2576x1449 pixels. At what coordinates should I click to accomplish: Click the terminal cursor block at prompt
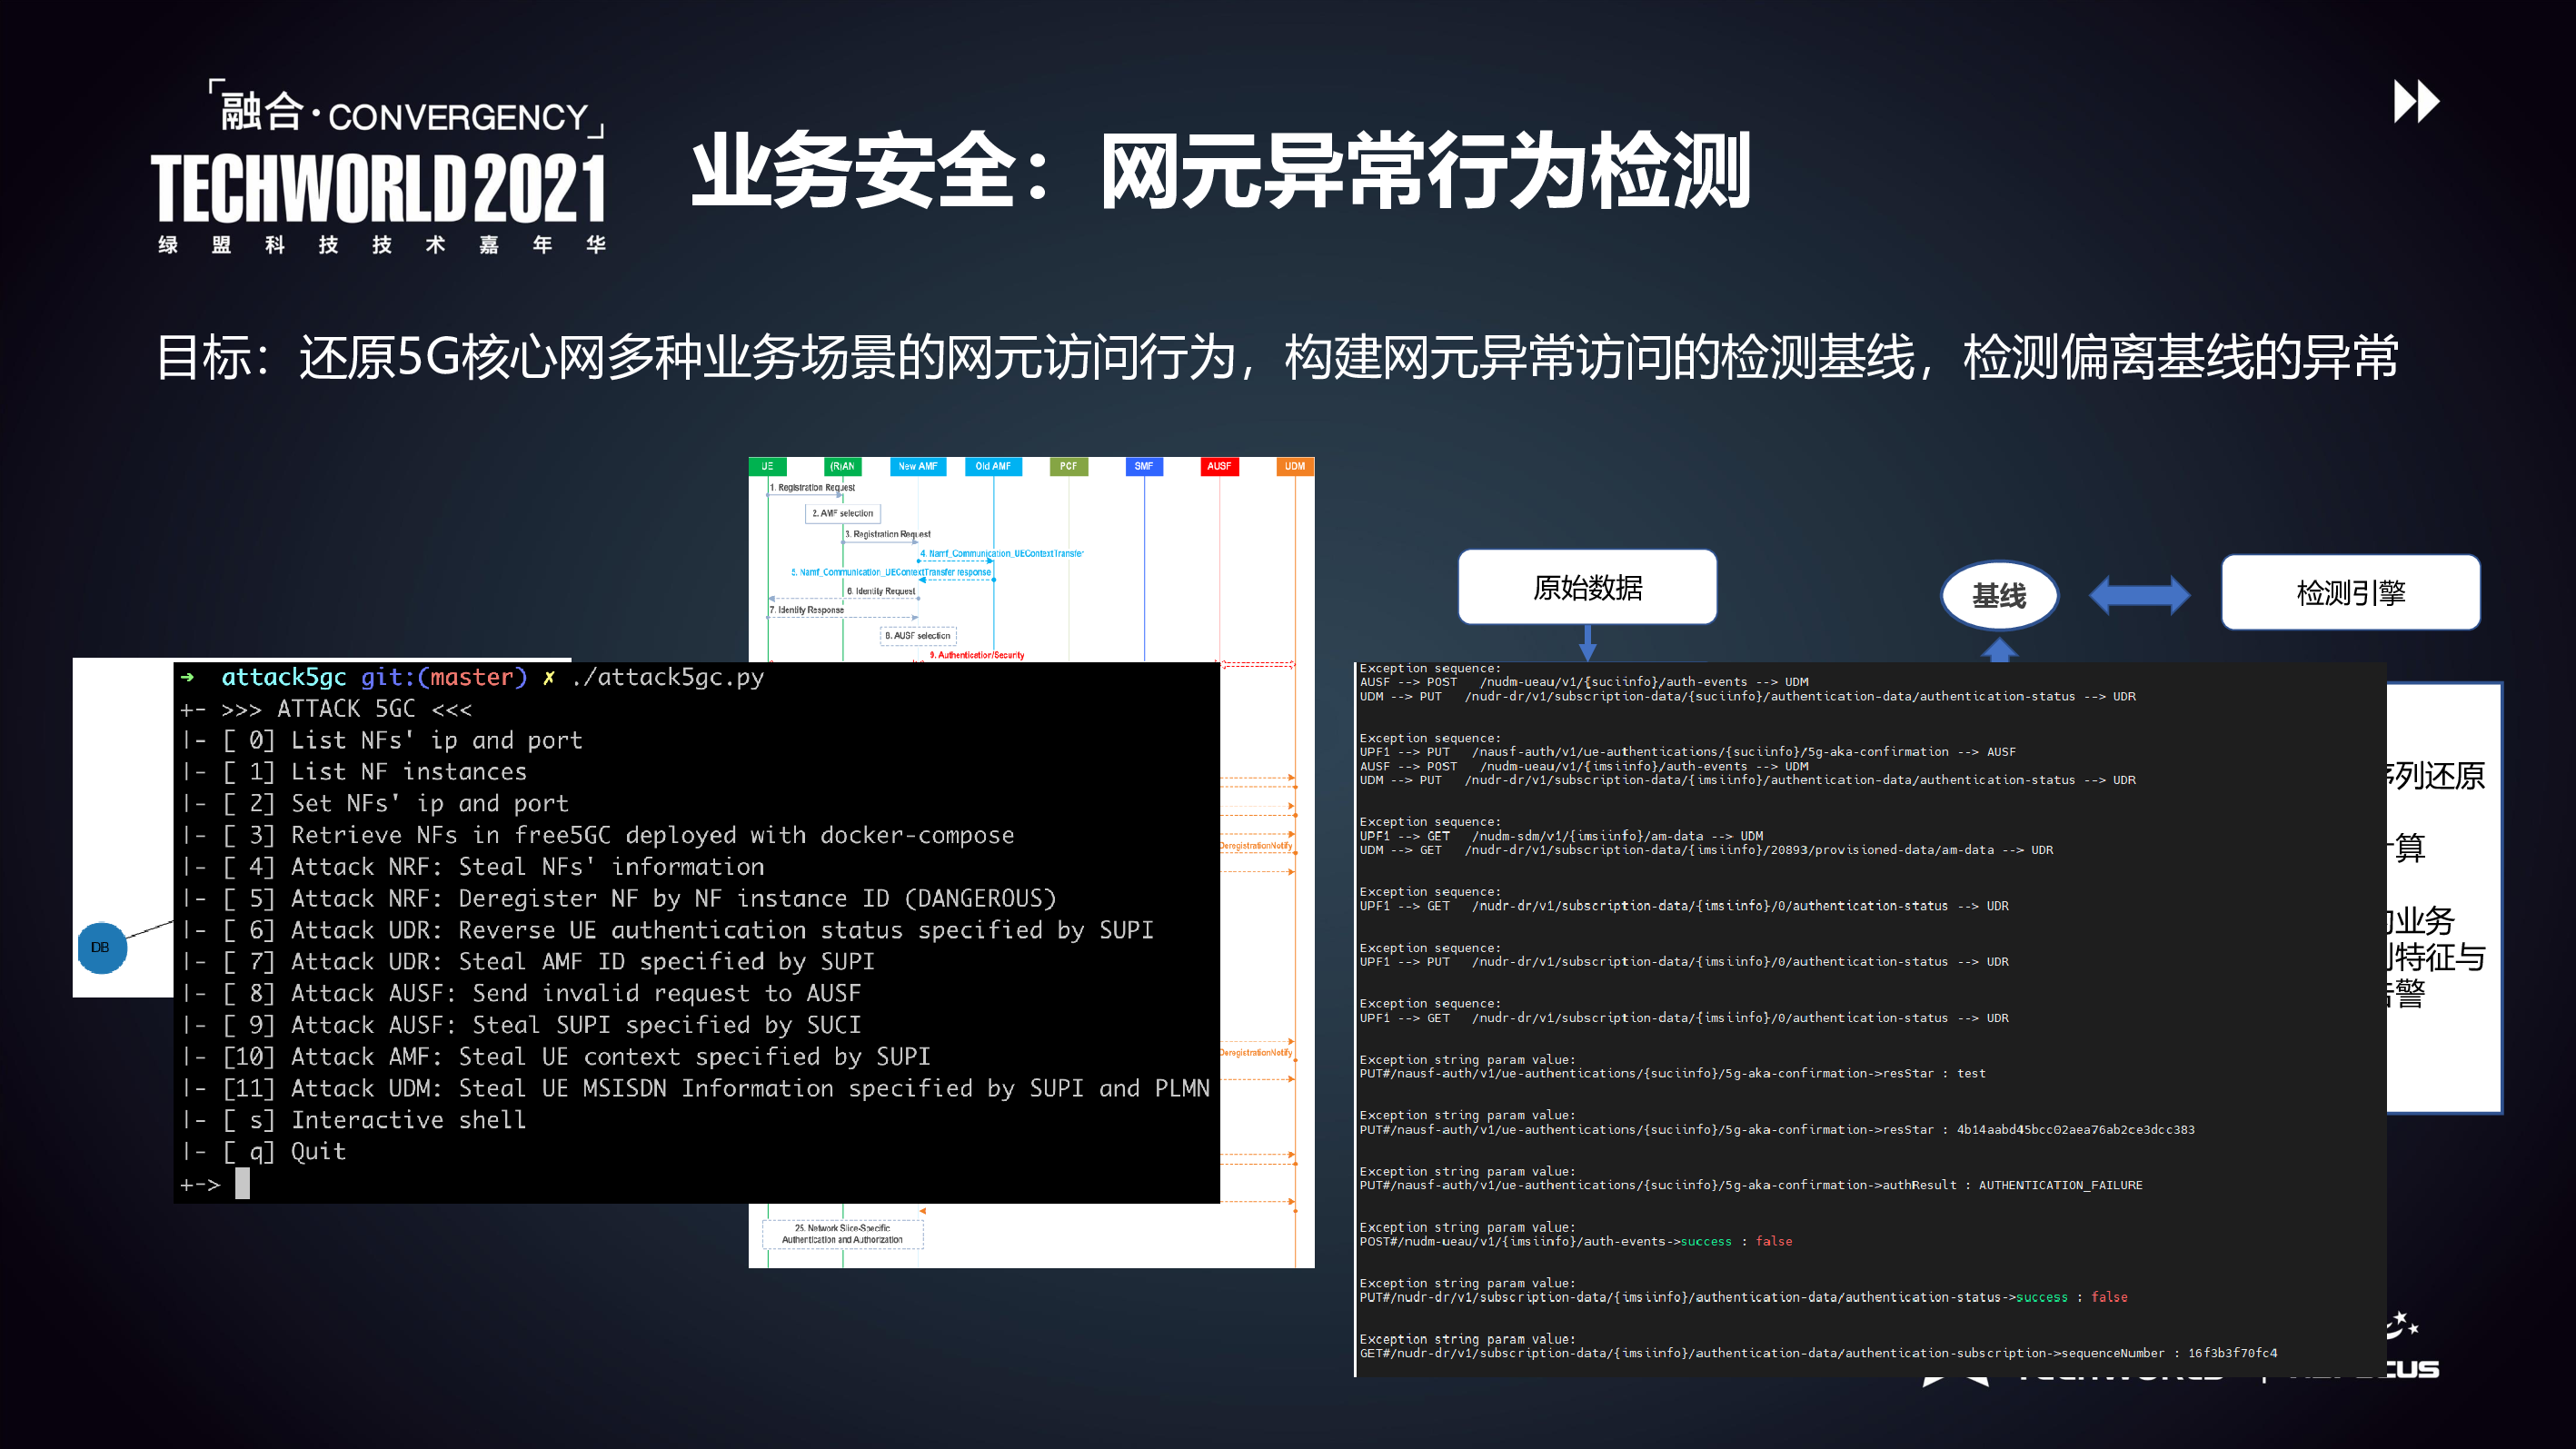(x=242, y=1184)
